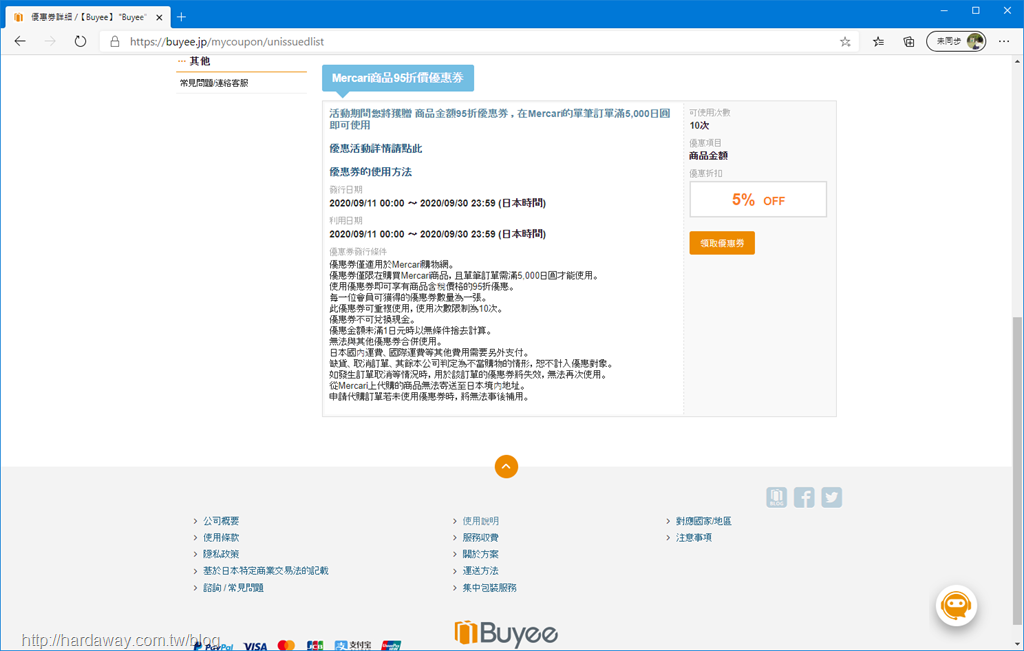
Task: Open the 隱私政策 footer link
Action: (x=221, y=554)
